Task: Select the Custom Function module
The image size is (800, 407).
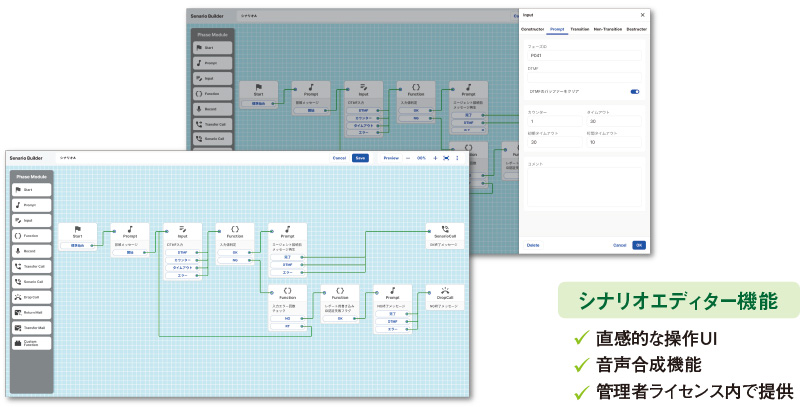Action: coord(31,343)
